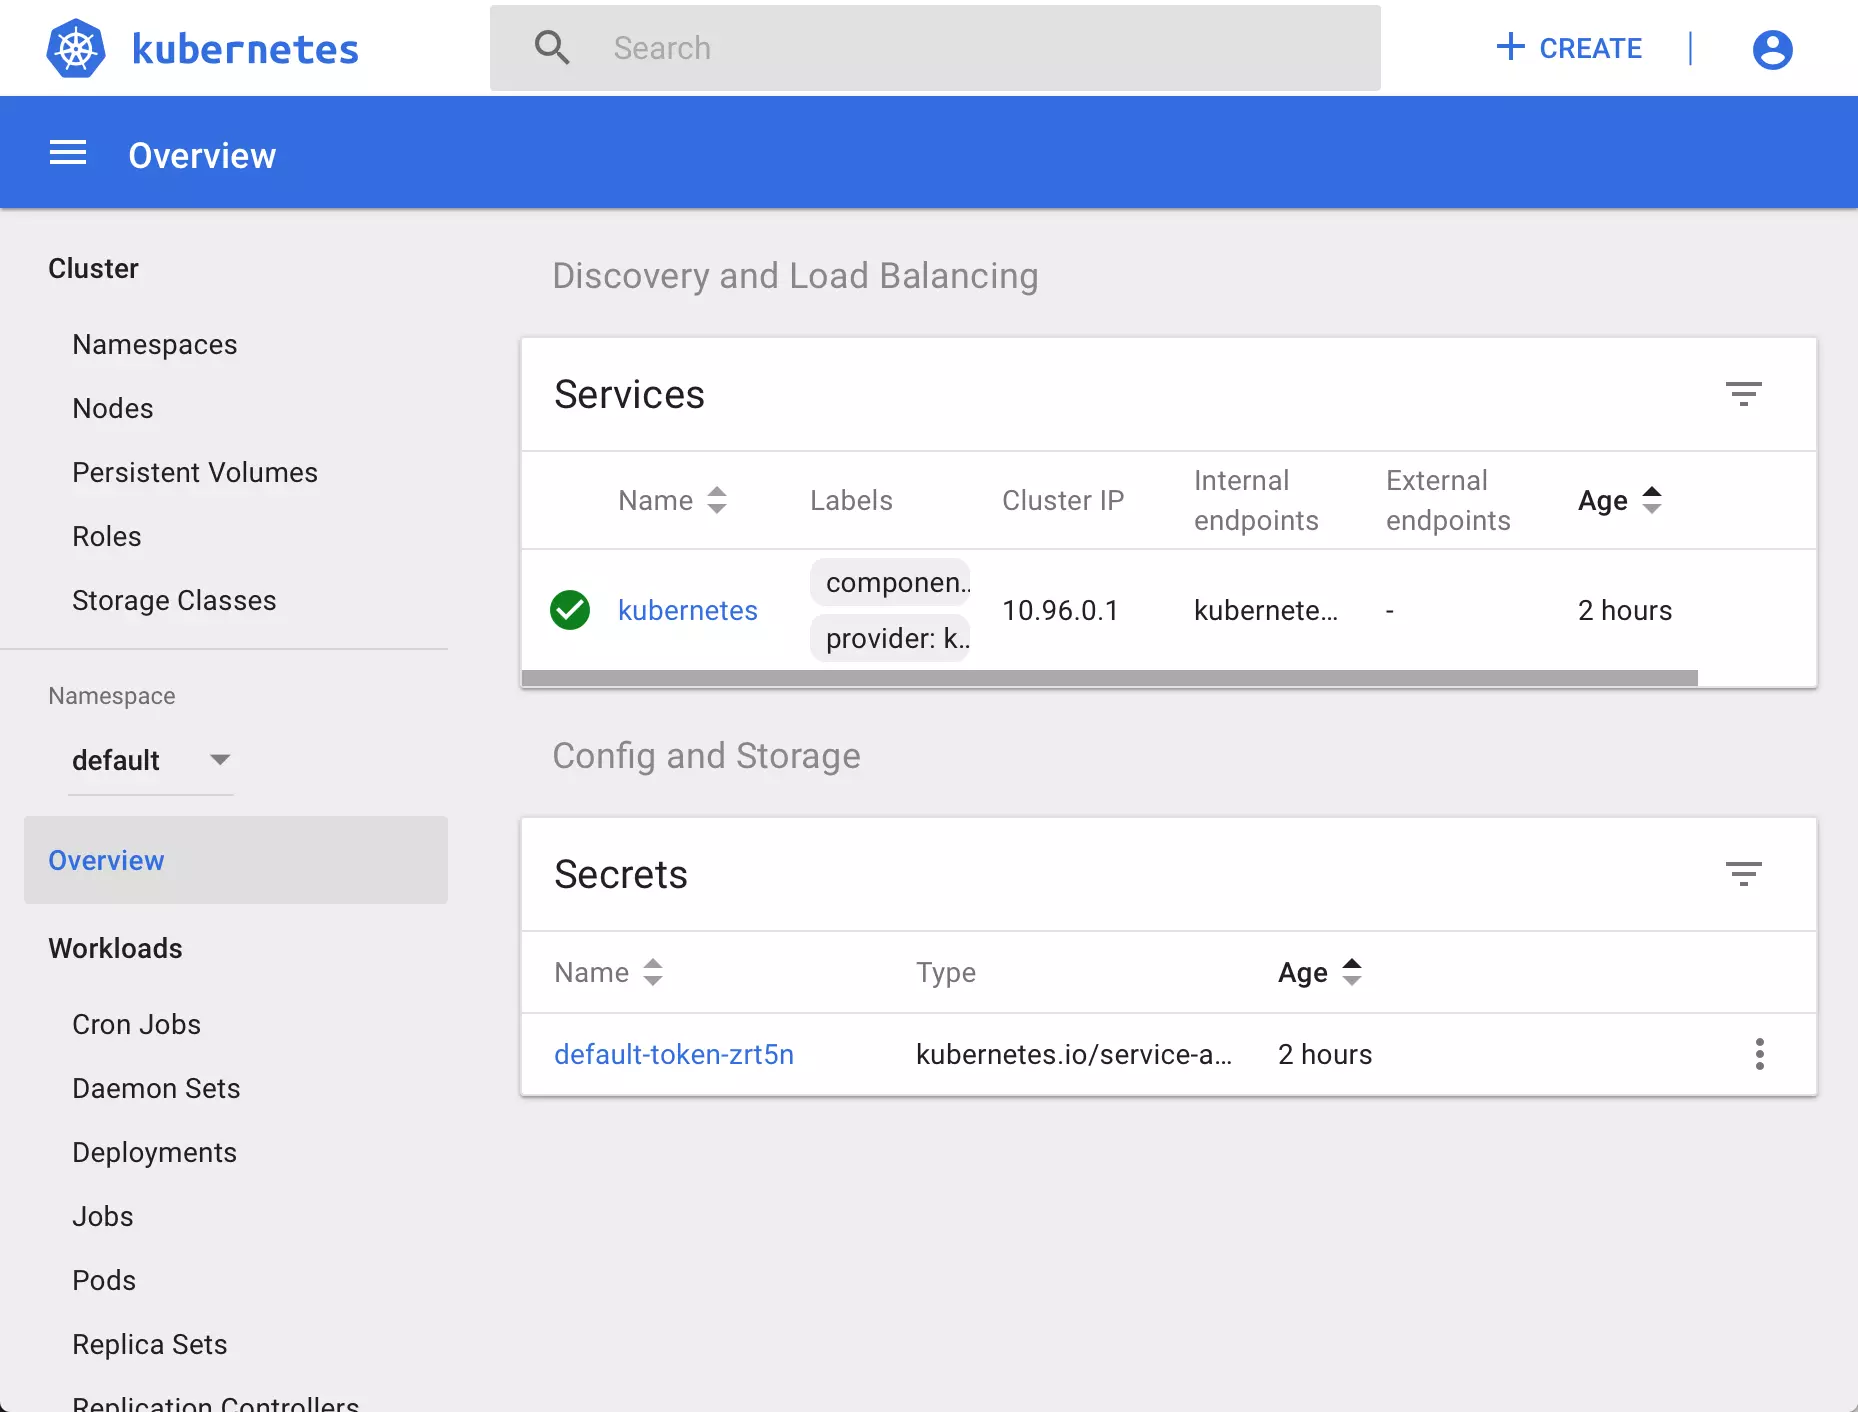The height and width of the screenshot is (1412, 1858).
Task: Open the Services filter icon
Action: tap(1743, 394)
